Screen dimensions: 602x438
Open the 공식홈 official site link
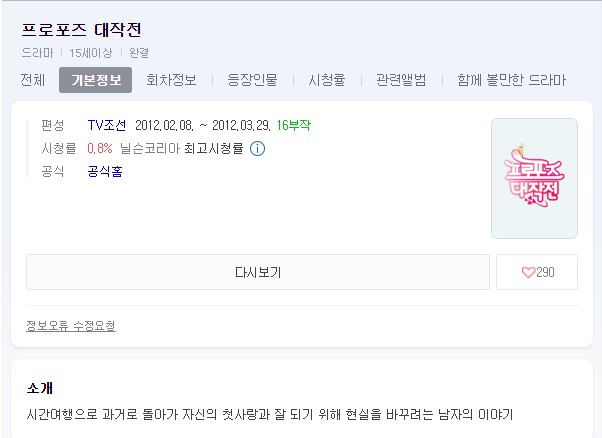[x=105, y=171]
